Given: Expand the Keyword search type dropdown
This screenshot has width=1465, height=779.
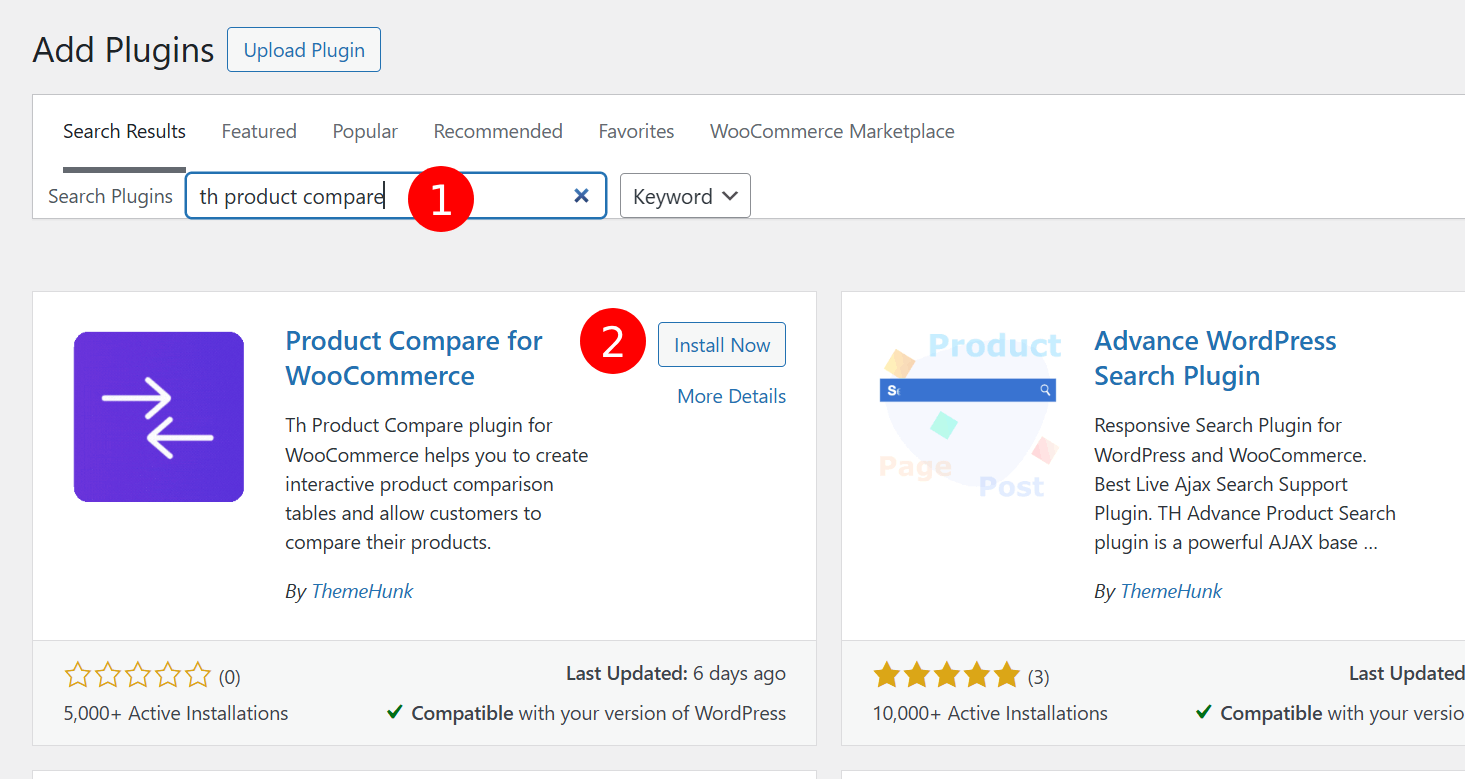Looking at the screenshot, I should coord(685,196).
